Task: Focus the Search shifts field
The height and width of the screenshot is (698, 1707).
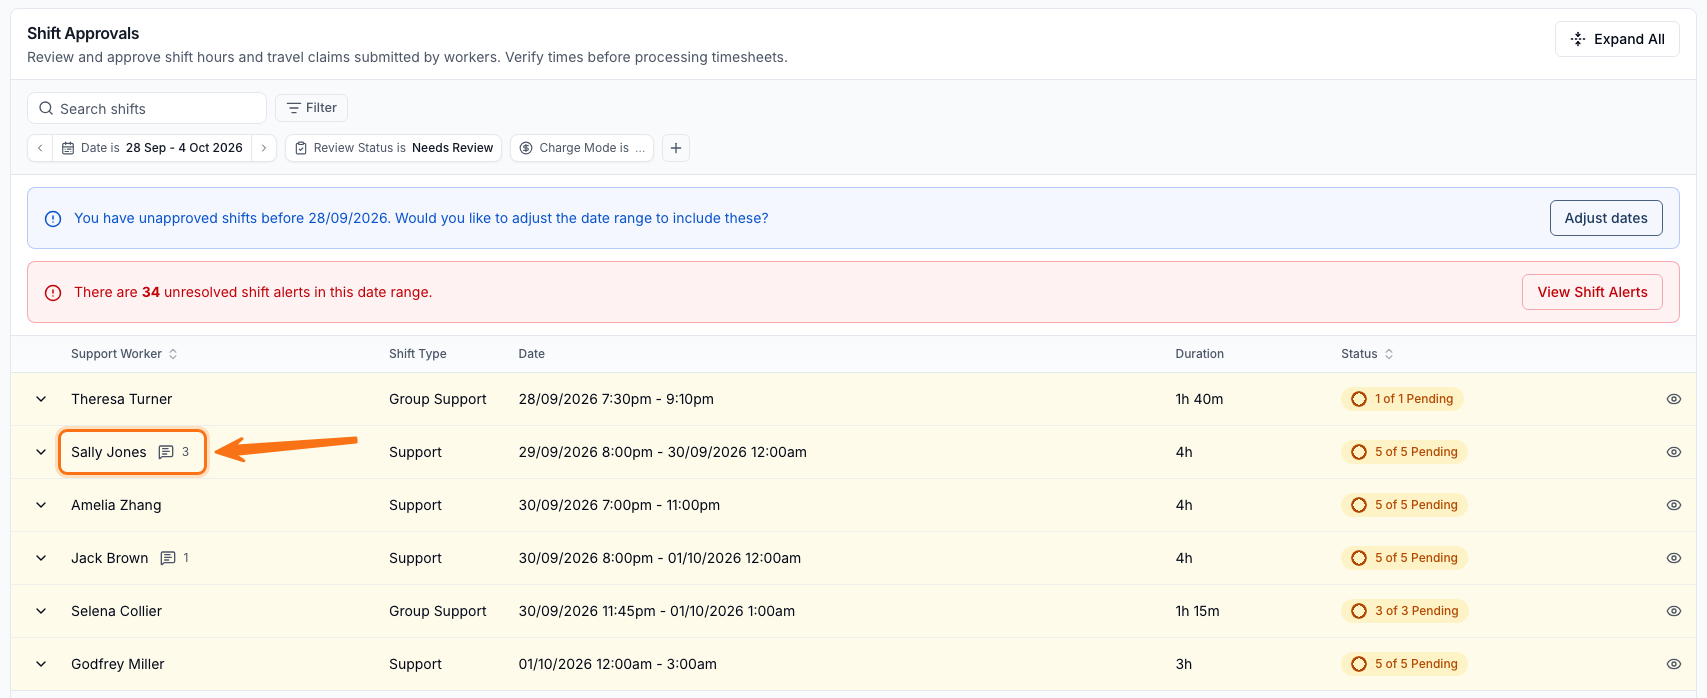Action: pos(147,108)
